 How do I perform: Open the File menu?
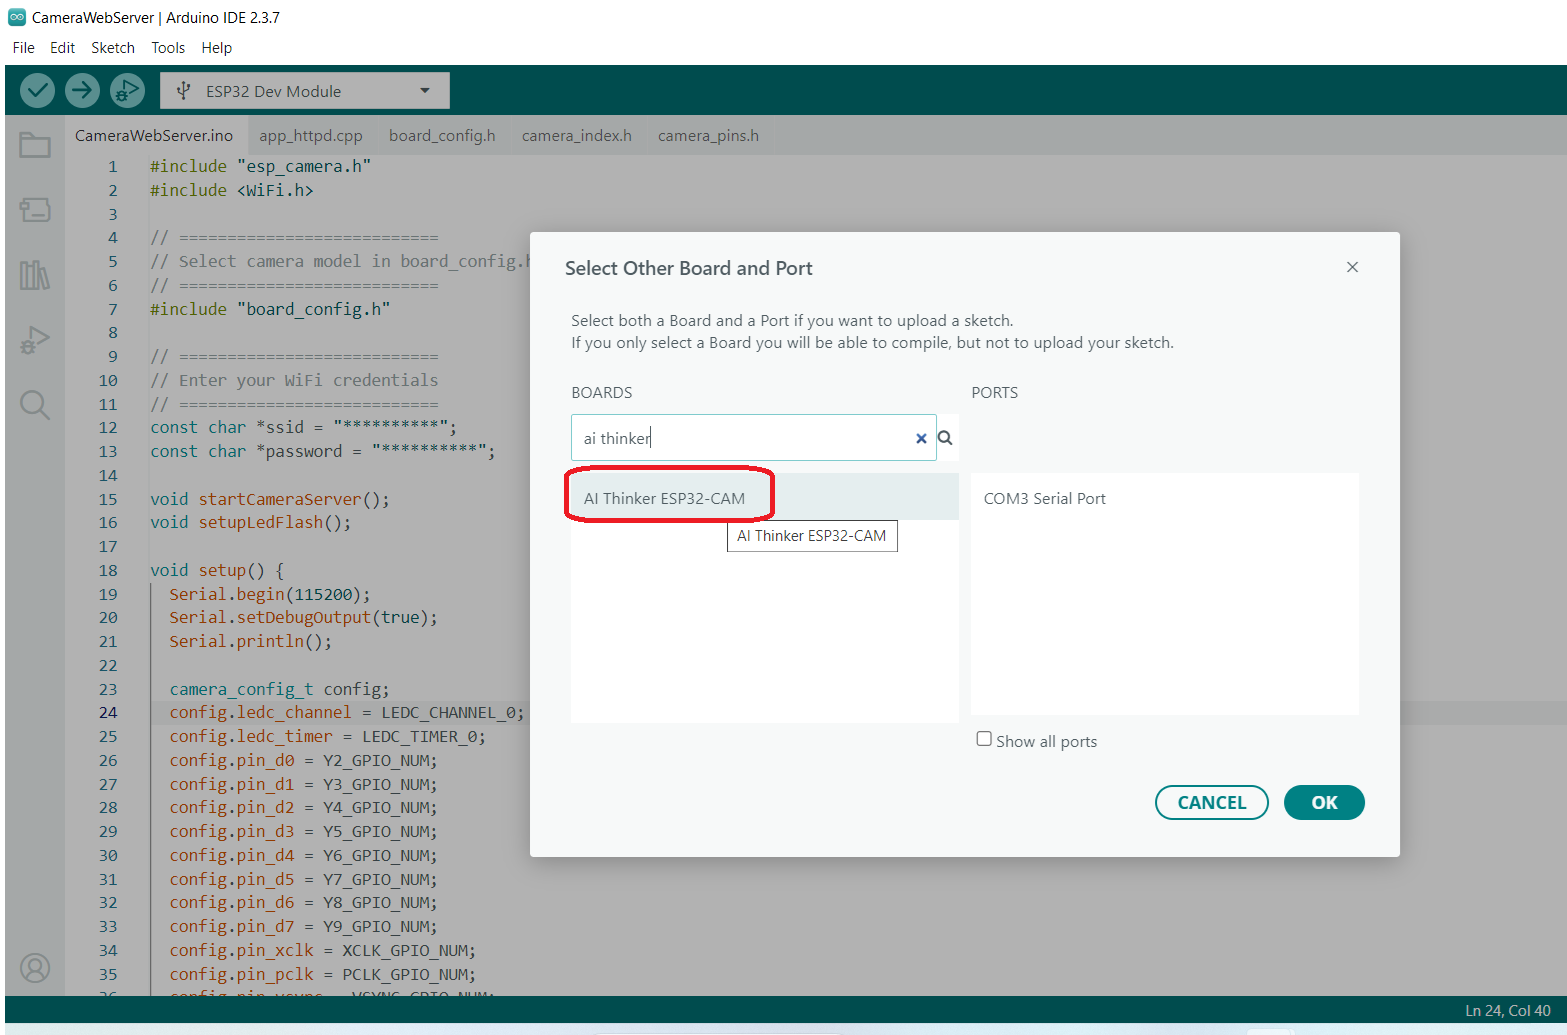point(24,47)
